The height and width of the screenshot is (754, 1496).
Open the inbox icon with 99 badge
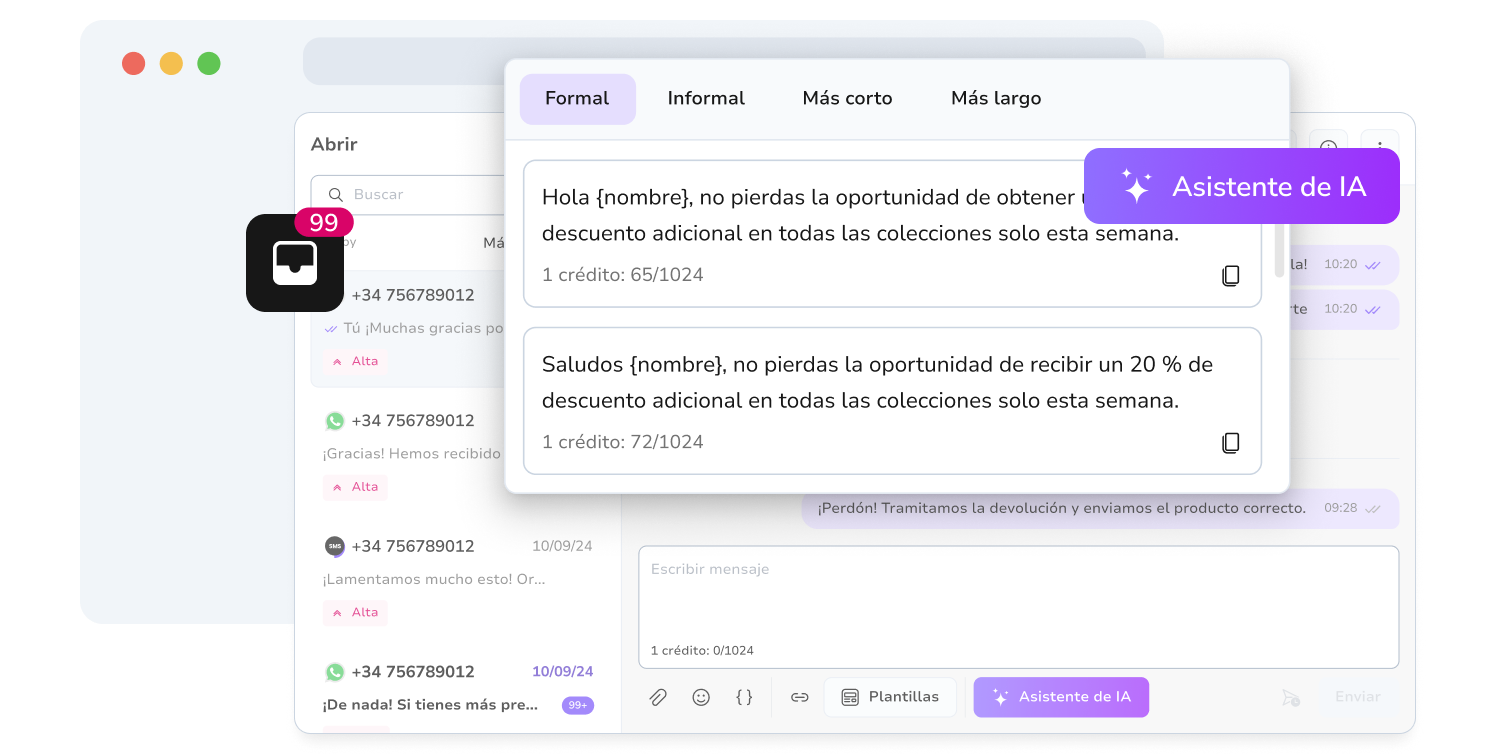click(295, 263)
